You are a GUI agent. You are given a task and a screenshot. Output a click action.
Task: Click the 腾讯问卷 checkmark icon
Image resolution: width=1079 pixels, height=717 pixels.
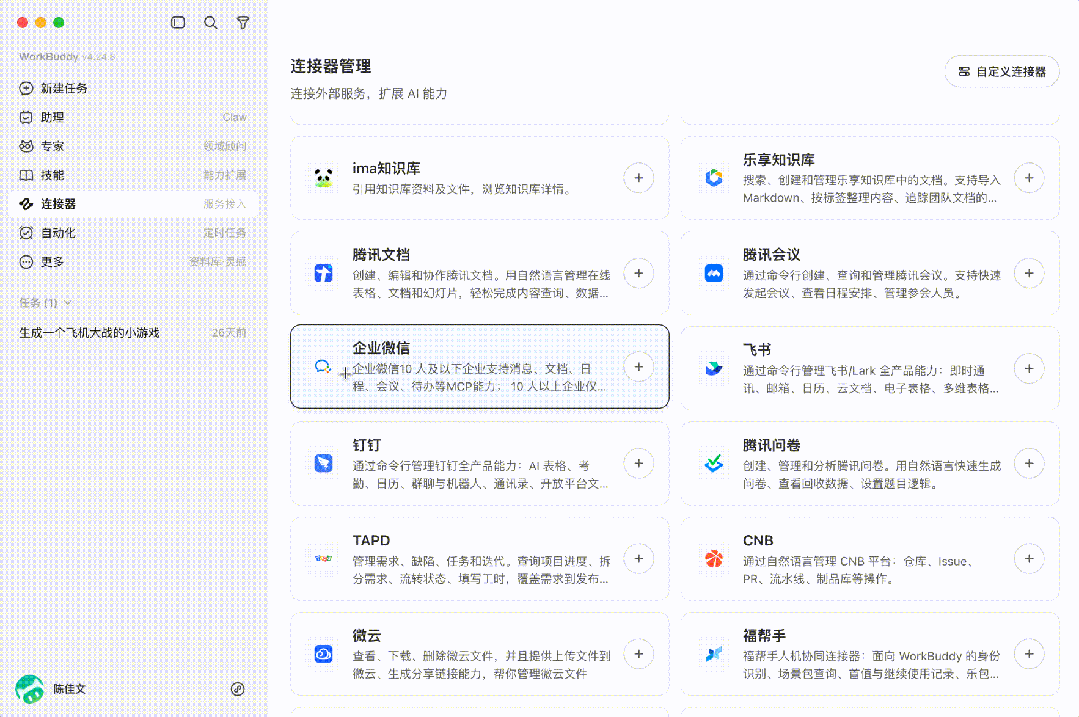(x=714, y=463)
